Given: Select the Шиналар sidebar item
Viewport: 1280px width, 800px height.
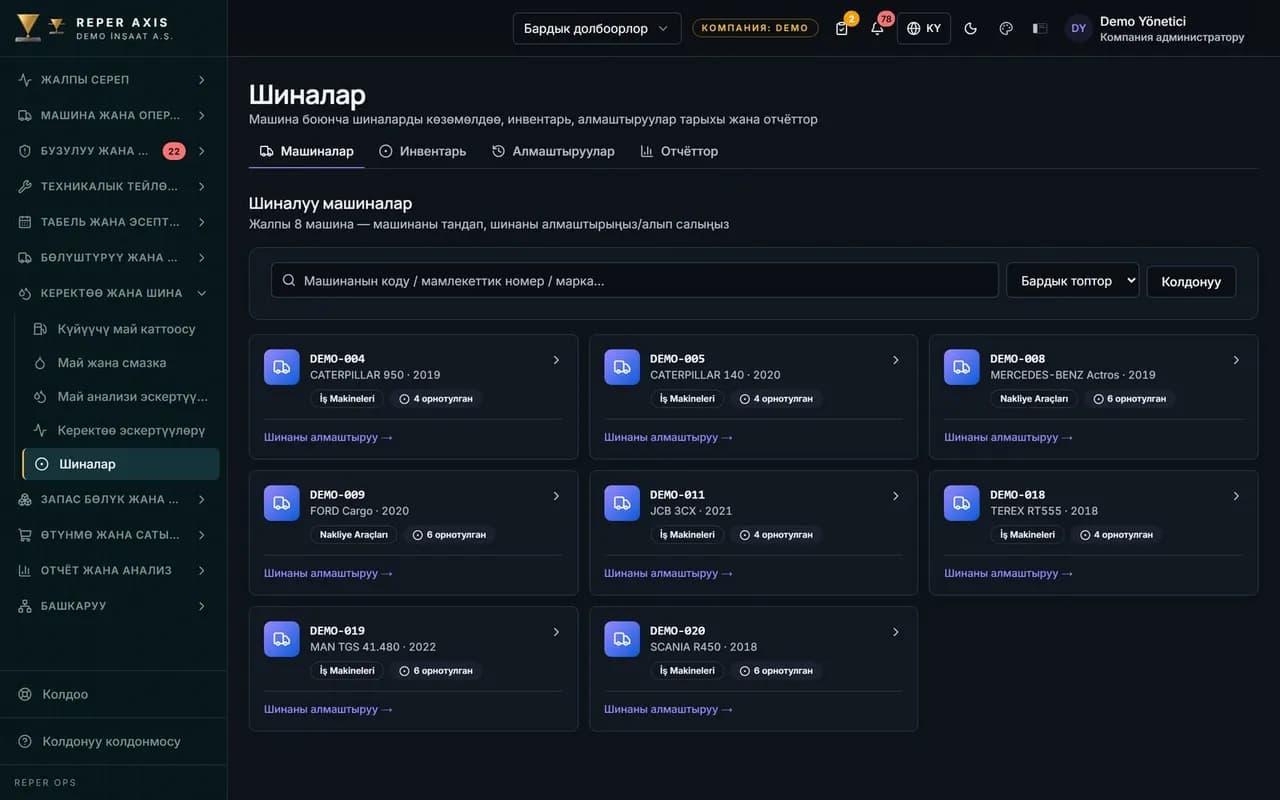Looking at the screenshot, I should [x=121, y=464].
